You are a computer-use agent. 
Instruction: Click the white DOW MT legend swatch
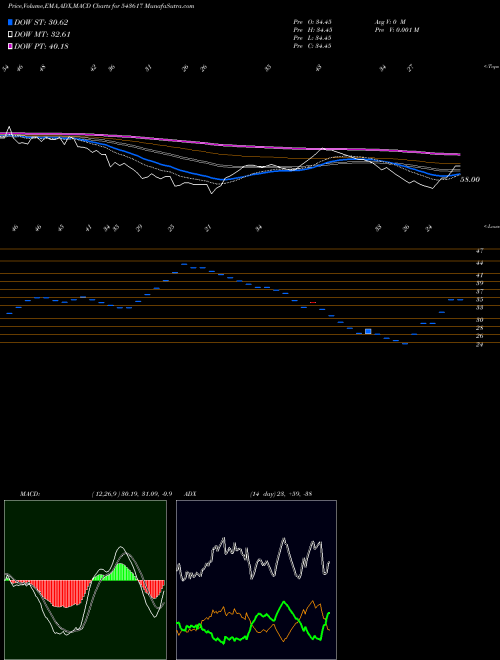[10, 35]
